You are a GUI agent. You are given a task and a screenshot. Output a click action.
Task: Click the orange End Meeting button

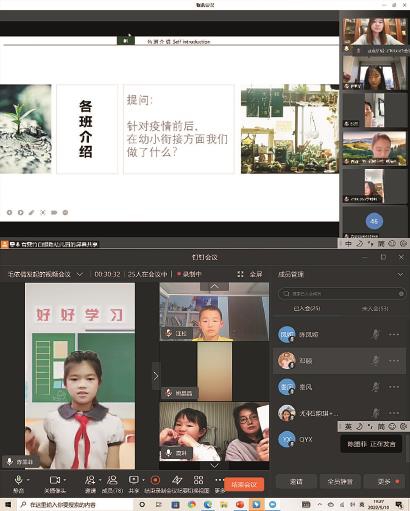point(244,484)
